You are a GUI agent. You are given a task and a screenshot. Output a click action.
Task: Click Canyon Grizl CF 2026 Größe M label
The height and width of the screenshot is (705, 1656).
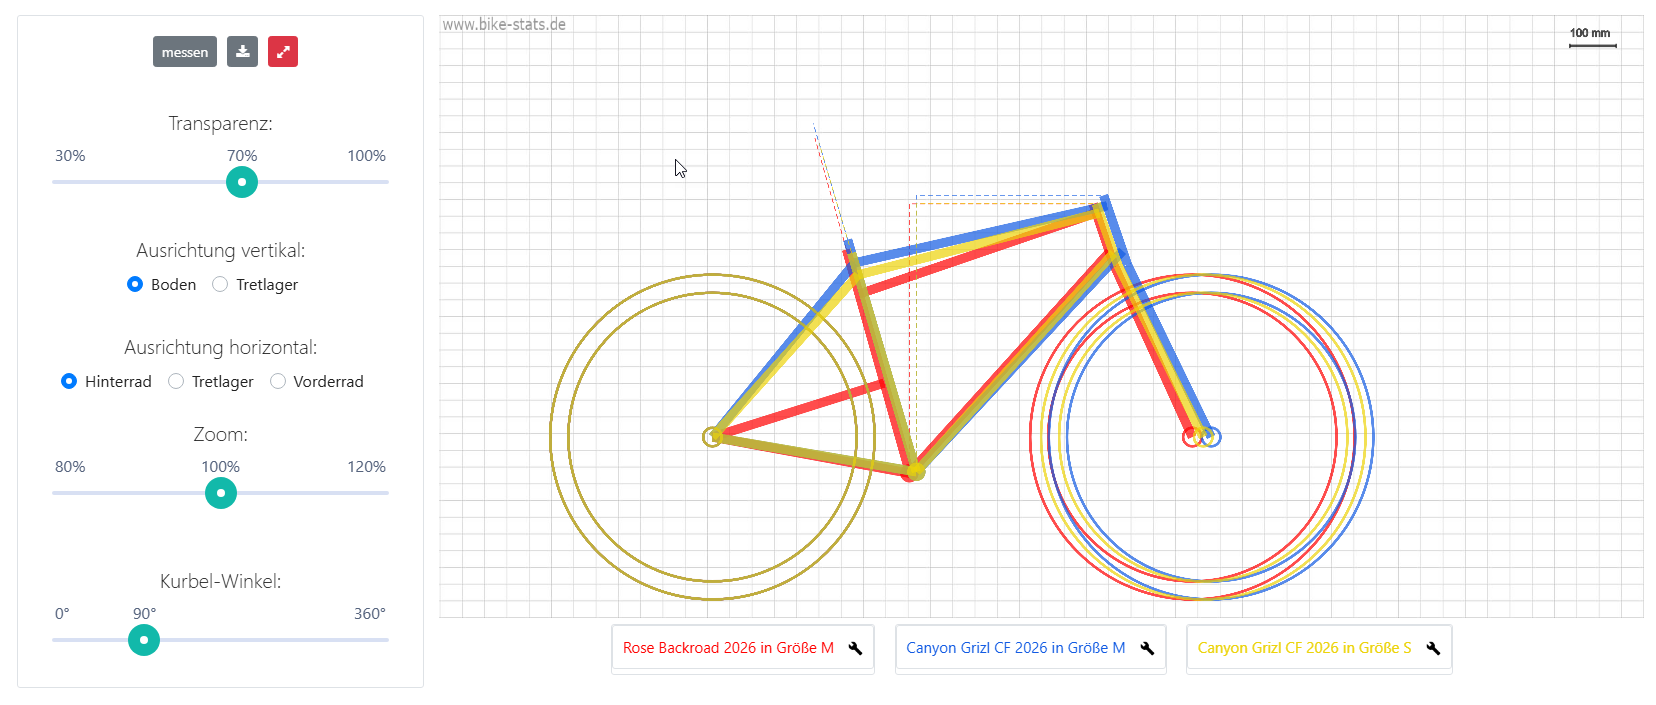point(1015,648)
